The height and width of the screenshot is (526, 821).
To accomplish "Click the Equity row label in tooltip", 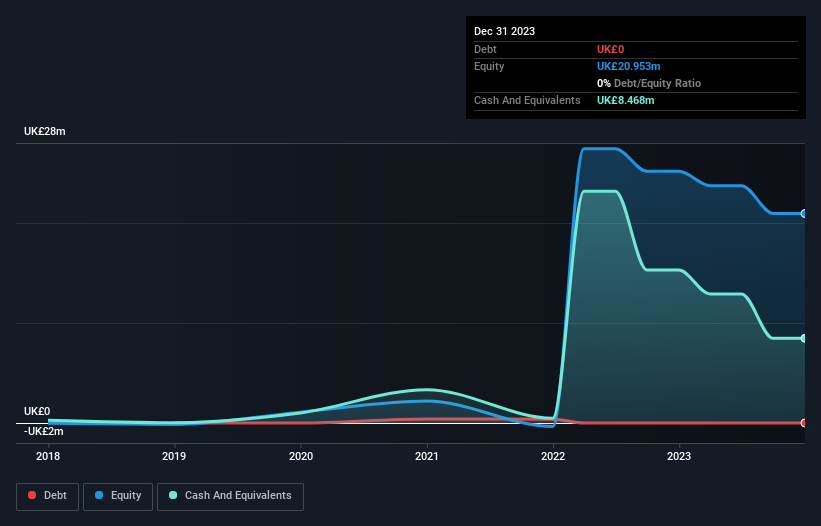I will (489, 66).
